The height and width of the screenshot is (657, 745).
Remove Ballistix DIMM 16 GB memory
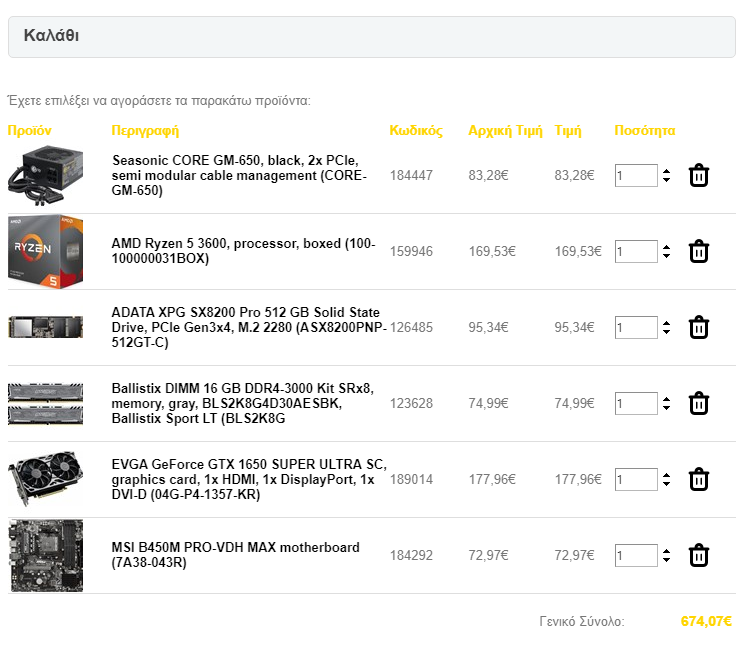[698, 403]
